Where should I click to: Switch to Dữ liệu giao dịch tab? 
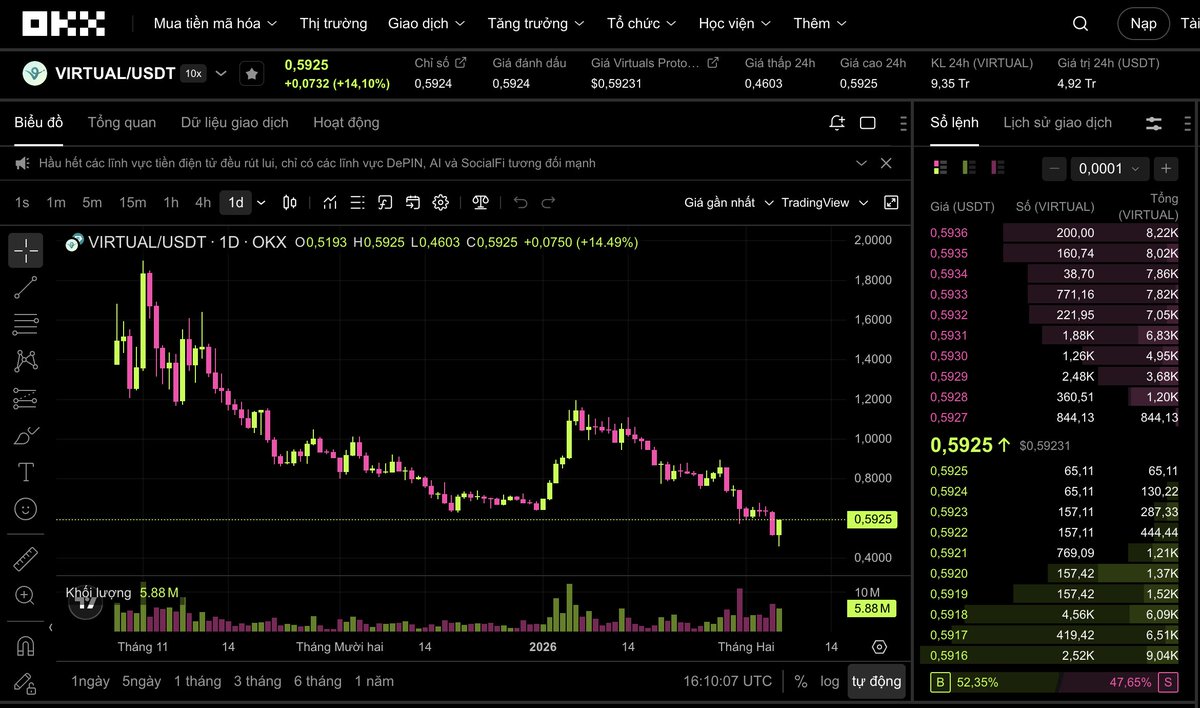click(x=235, y=123)
